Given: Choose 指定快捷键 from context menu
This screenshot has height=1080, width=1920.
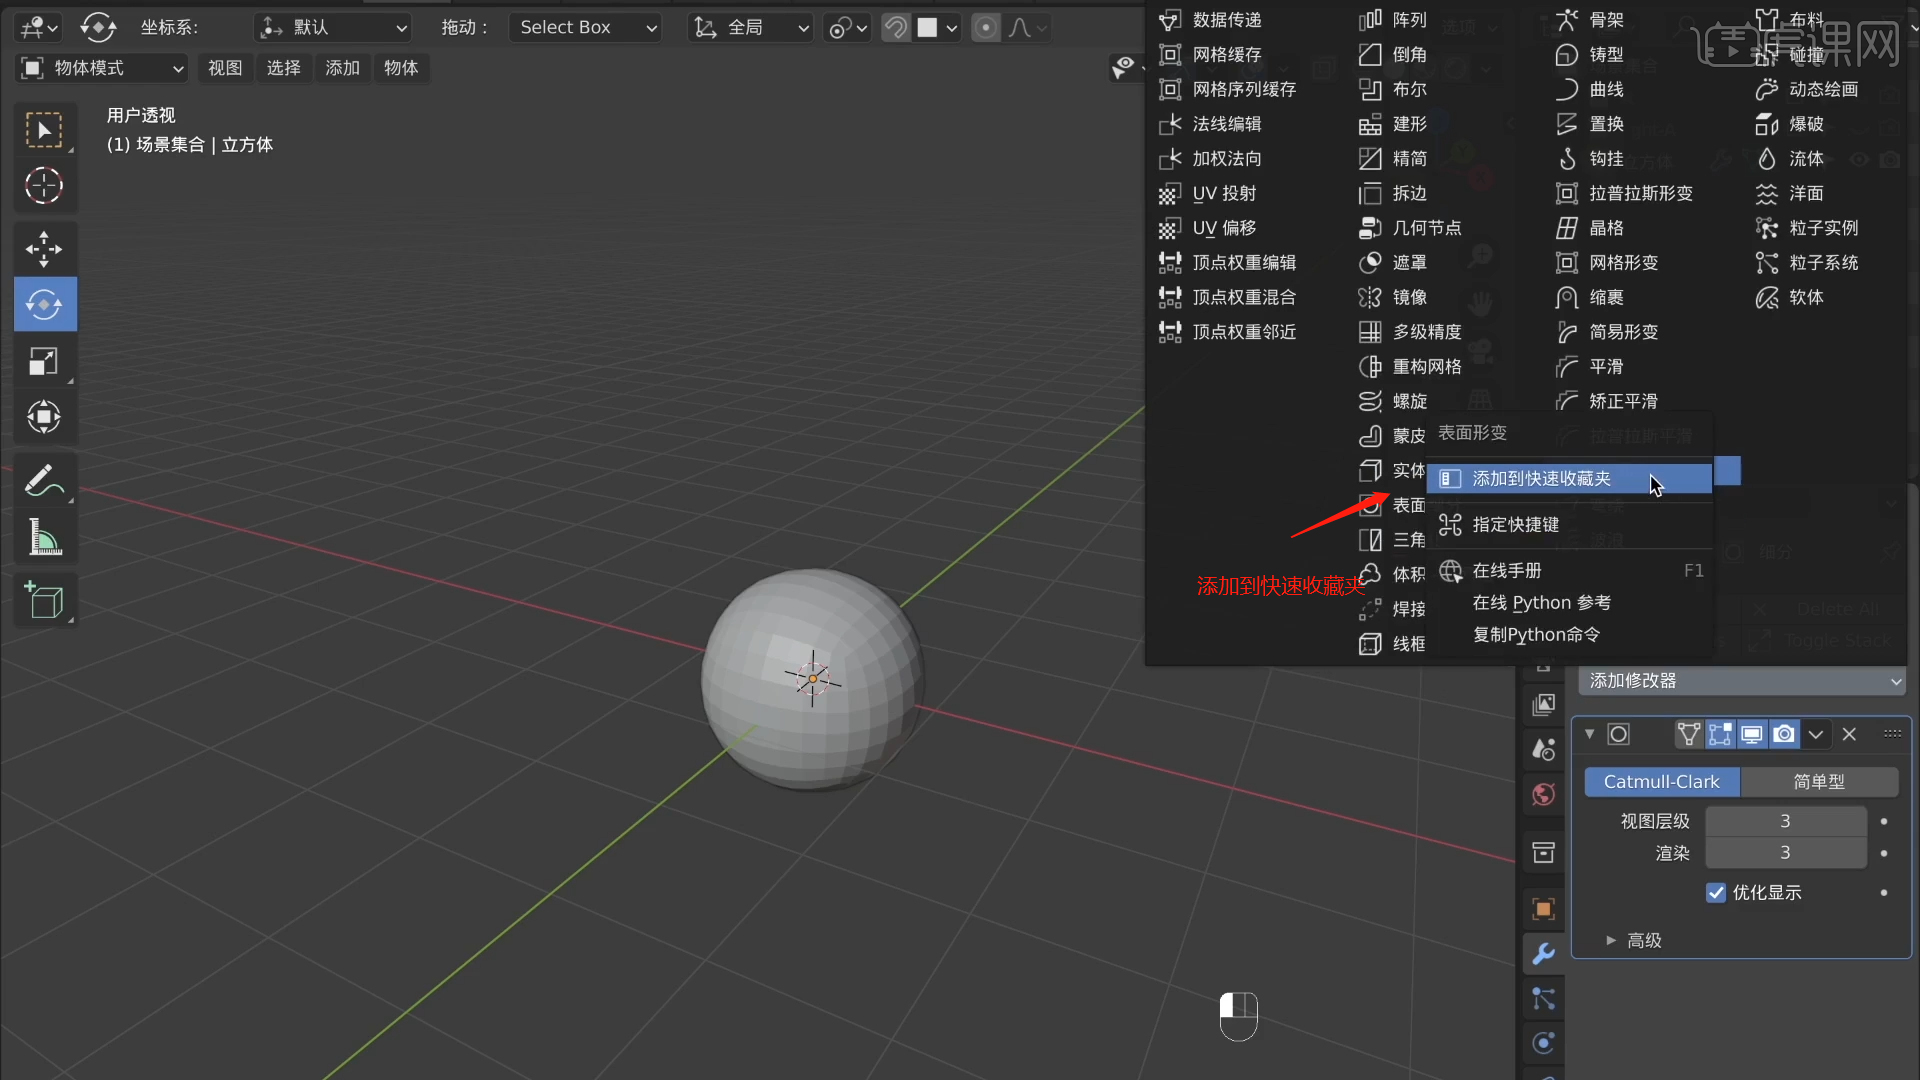Looking at the screenshot, I should coord(1515,525).
